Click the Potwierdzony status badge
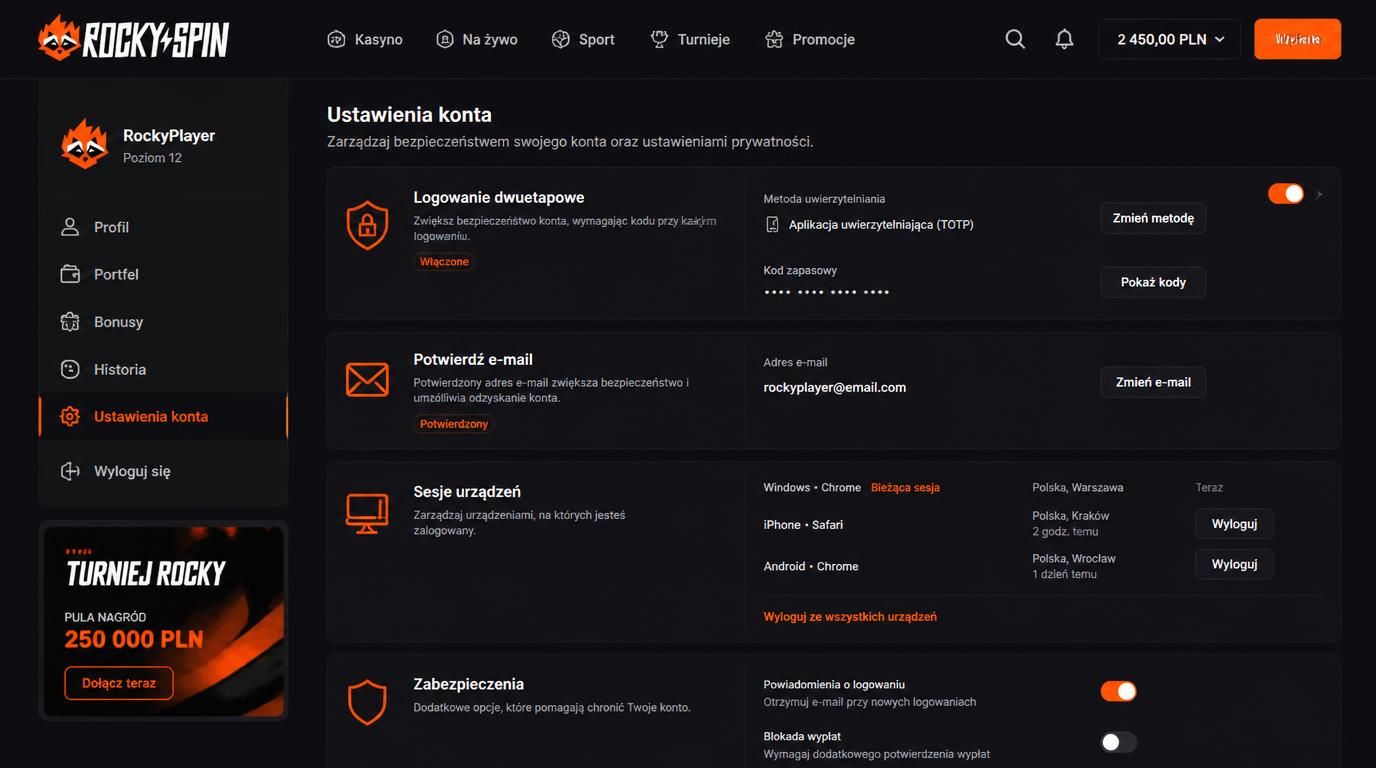The width and height of the screenshot is (1376, 768). tap(454, 424)
